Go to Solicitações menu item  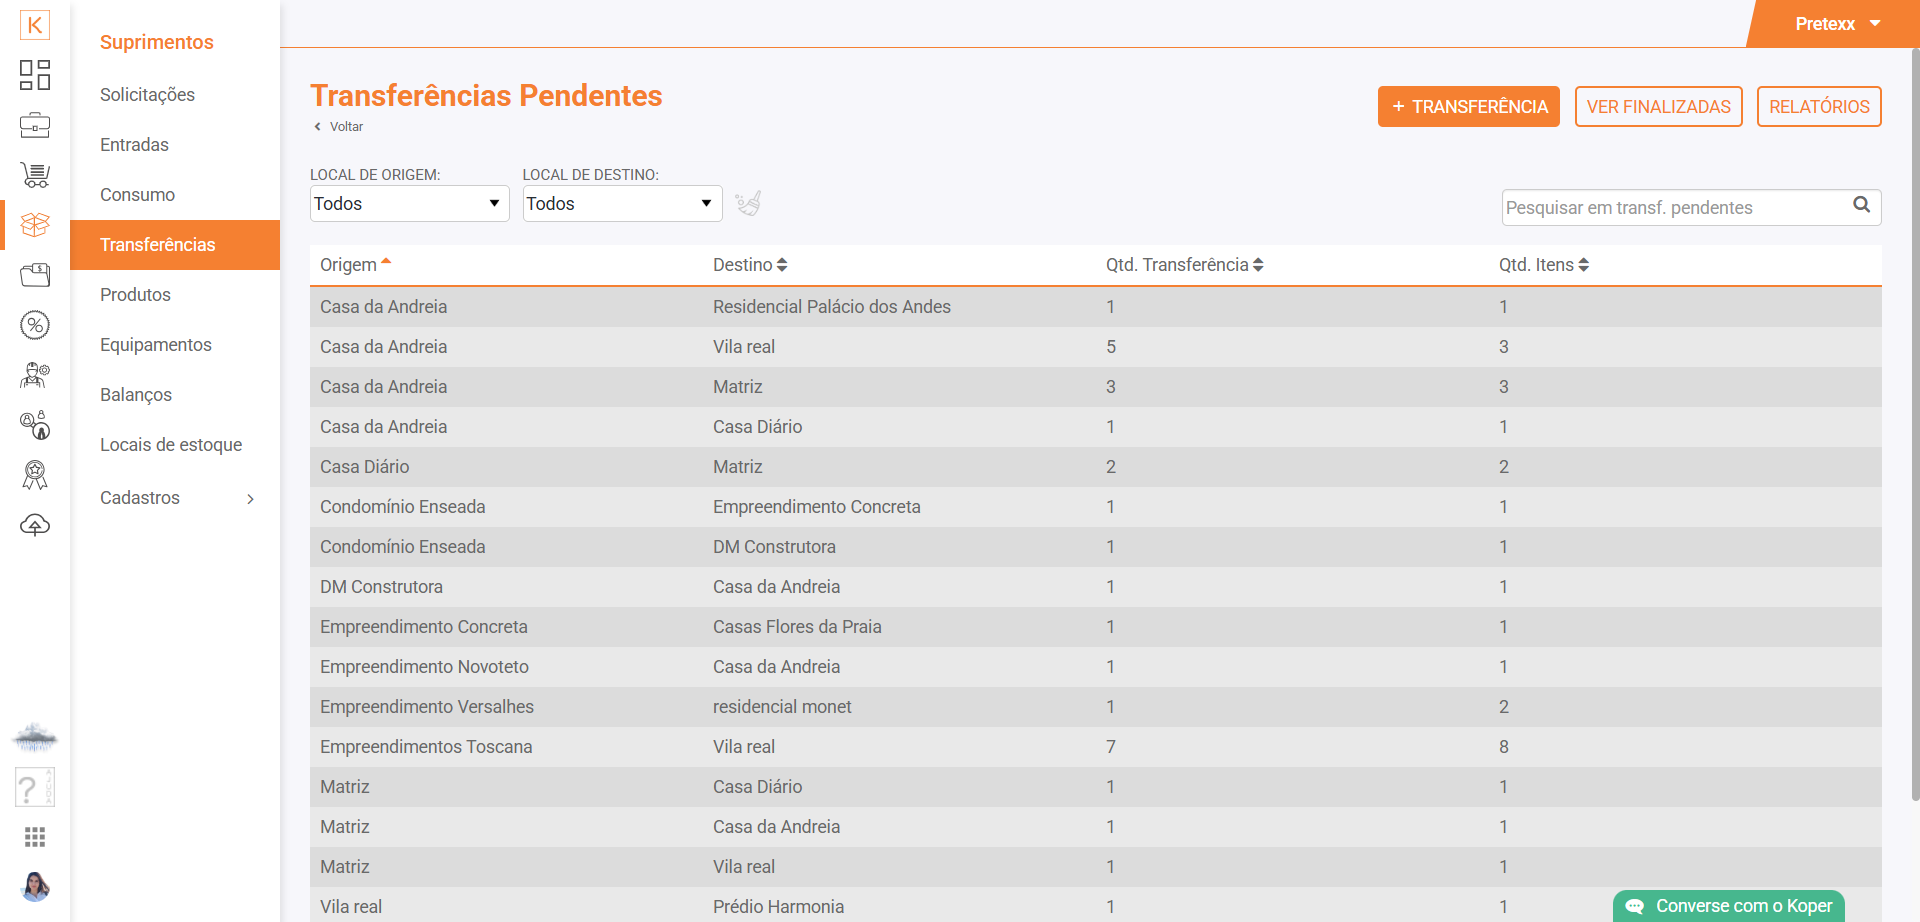click(x=147, y=95)
